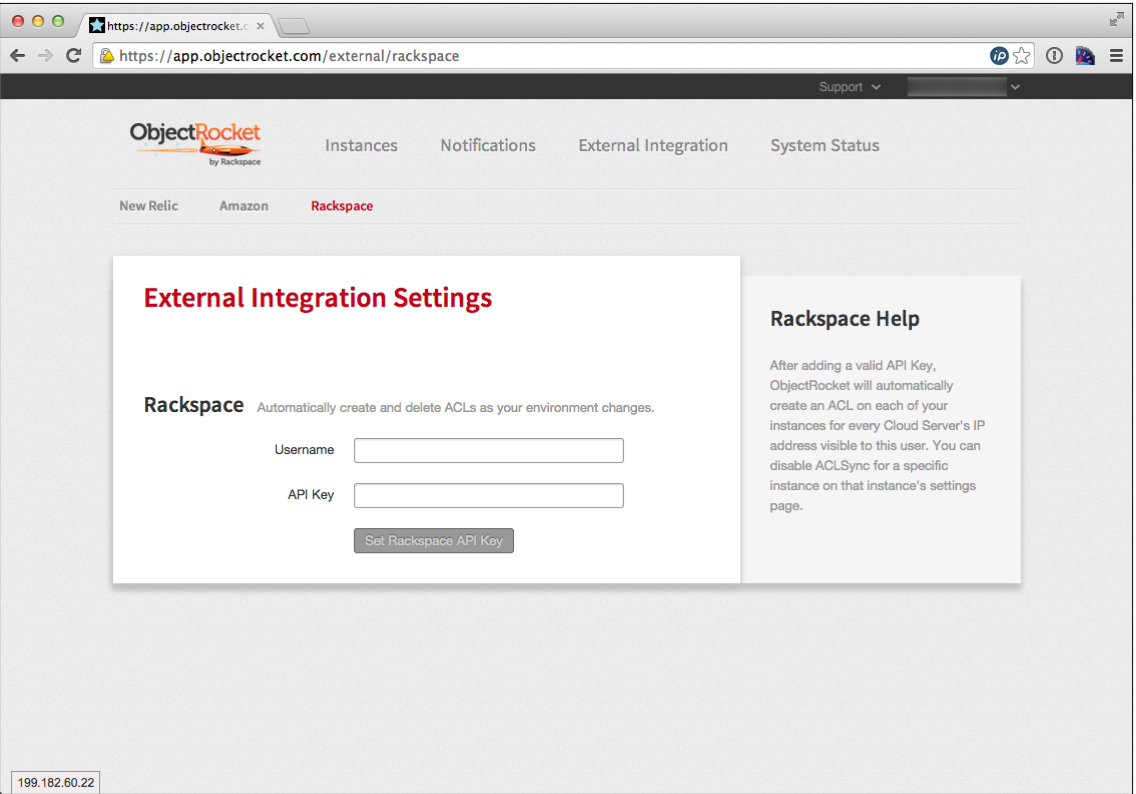Click the blue-red extension icon in toolbar
The height and width of the screenshot is (794, 1136).
point(1085,56)
